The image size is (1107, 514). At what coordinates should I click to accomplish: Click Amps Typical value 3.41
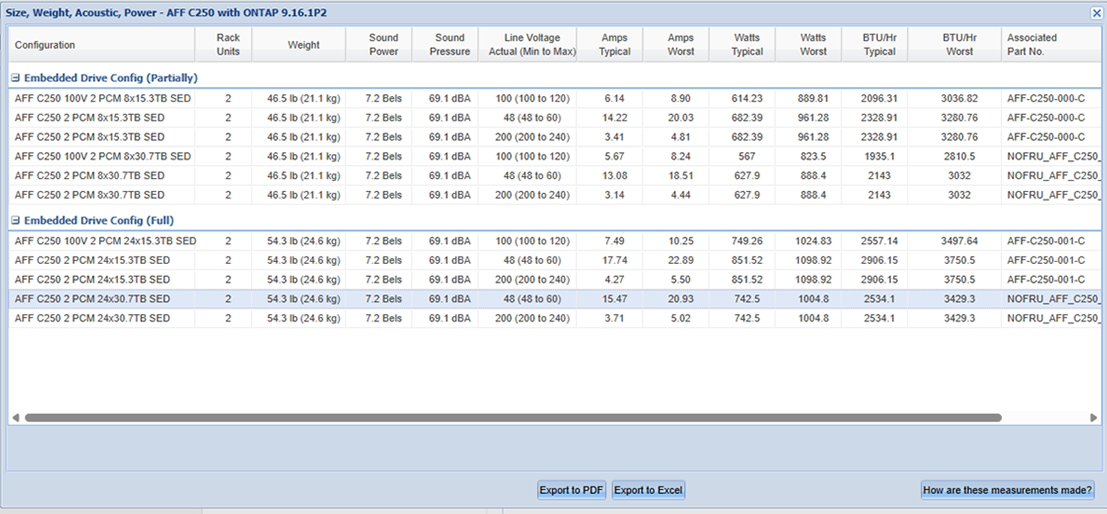click(x=615, y=137)
